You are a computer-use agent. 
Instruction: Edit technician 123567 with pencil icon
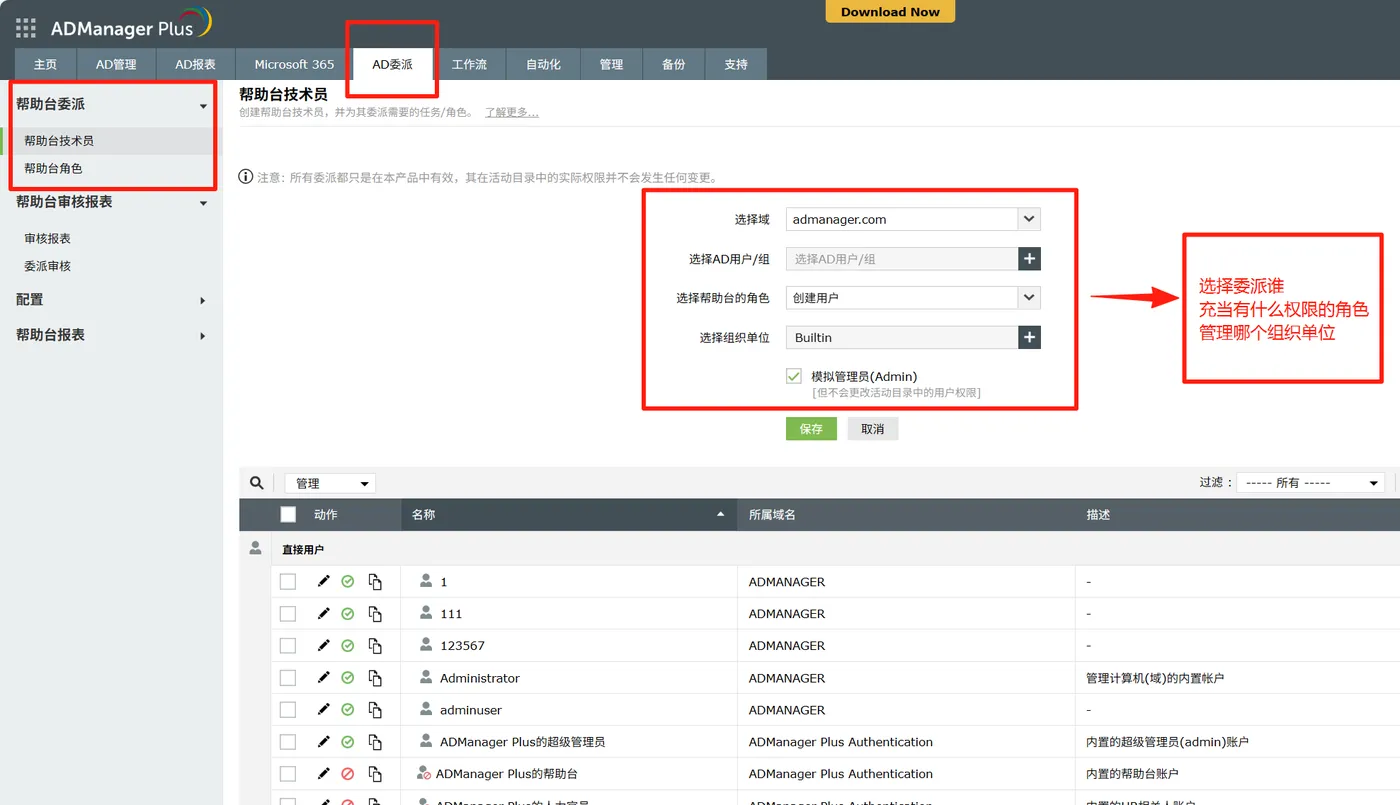(323, 645)
